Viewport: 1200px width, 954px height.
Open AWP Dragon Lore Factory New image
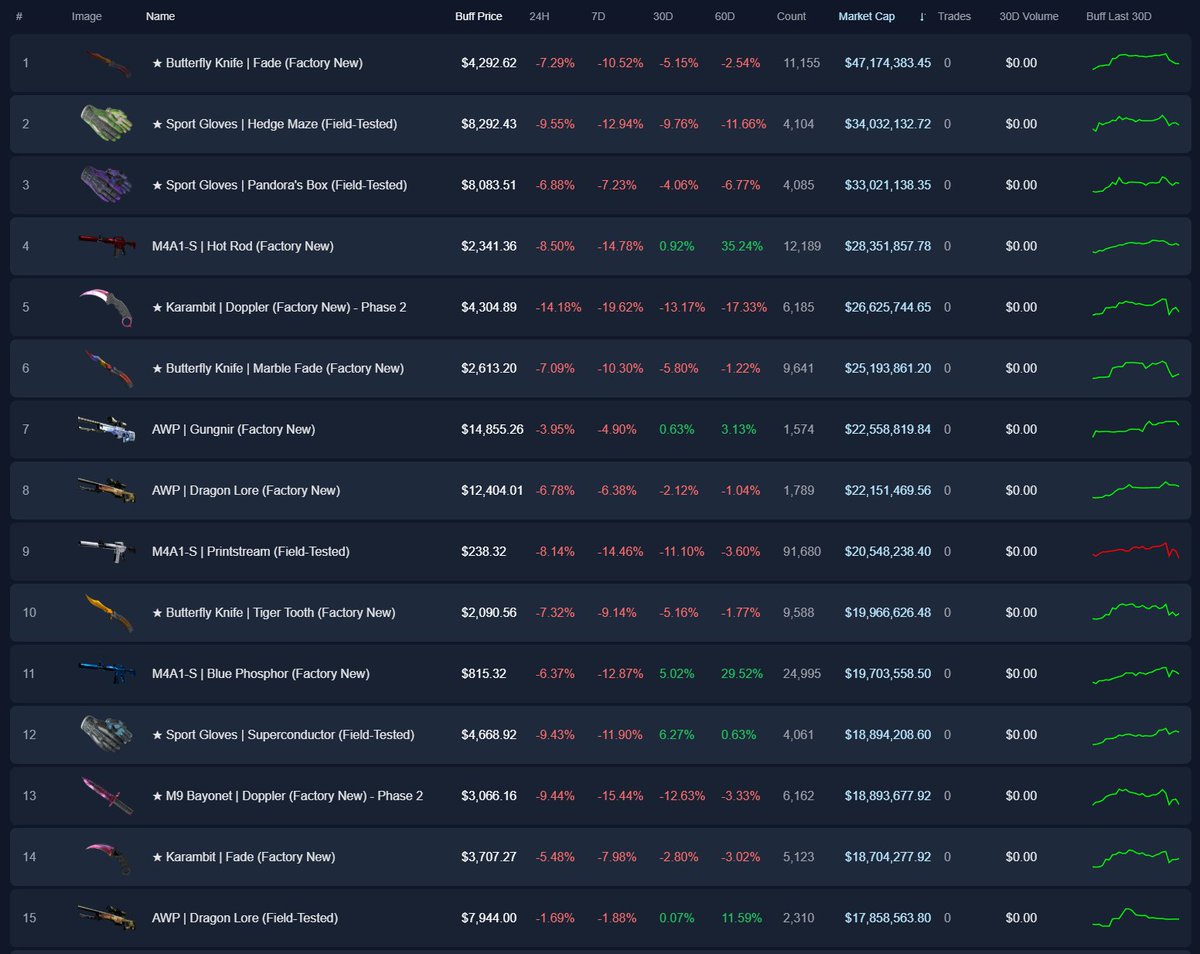tap(106, 490)
